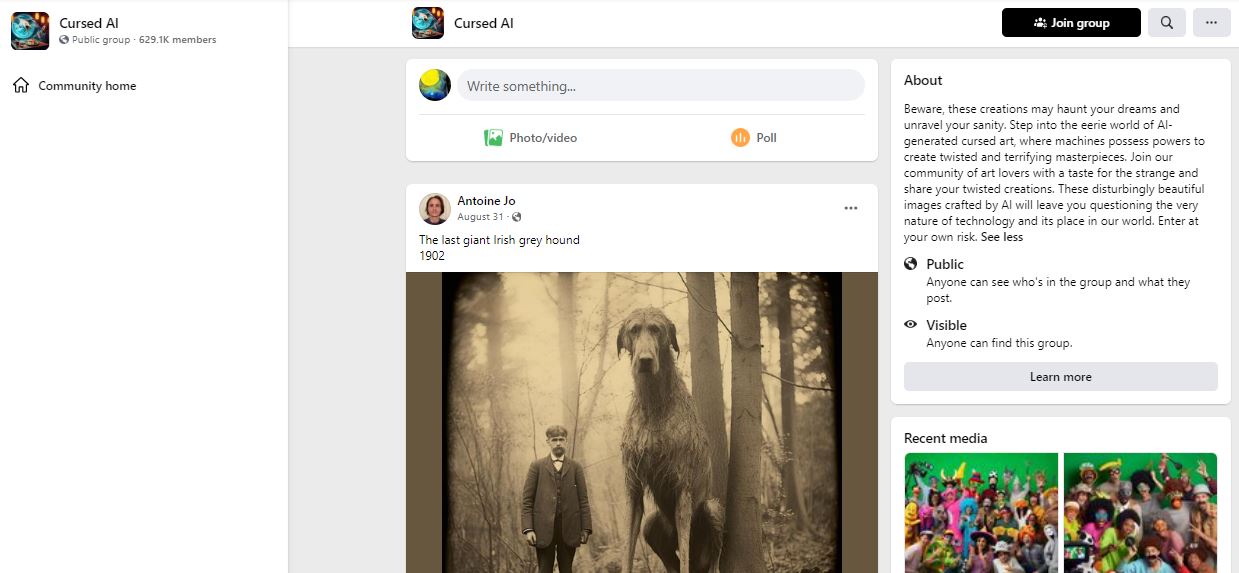Open second Recent media thumbnail

point(1140,512)
